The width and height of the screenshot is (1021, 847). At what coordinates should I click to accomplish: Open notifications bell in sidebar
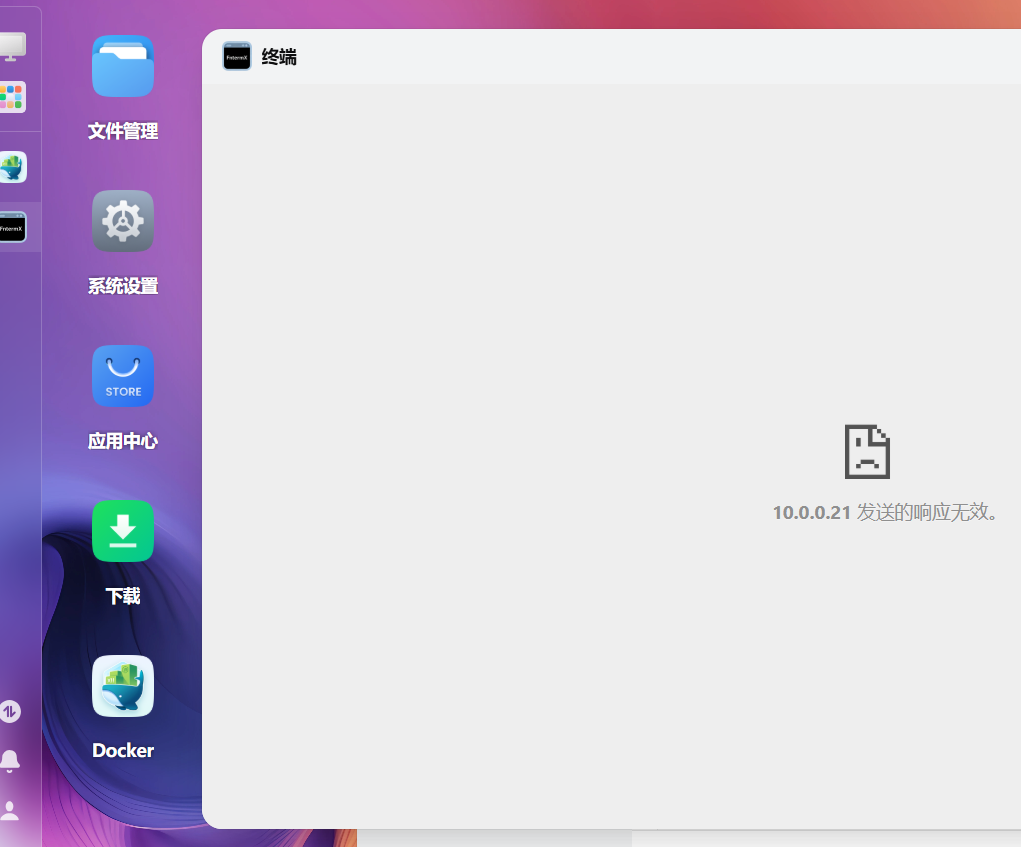[10, 760]
